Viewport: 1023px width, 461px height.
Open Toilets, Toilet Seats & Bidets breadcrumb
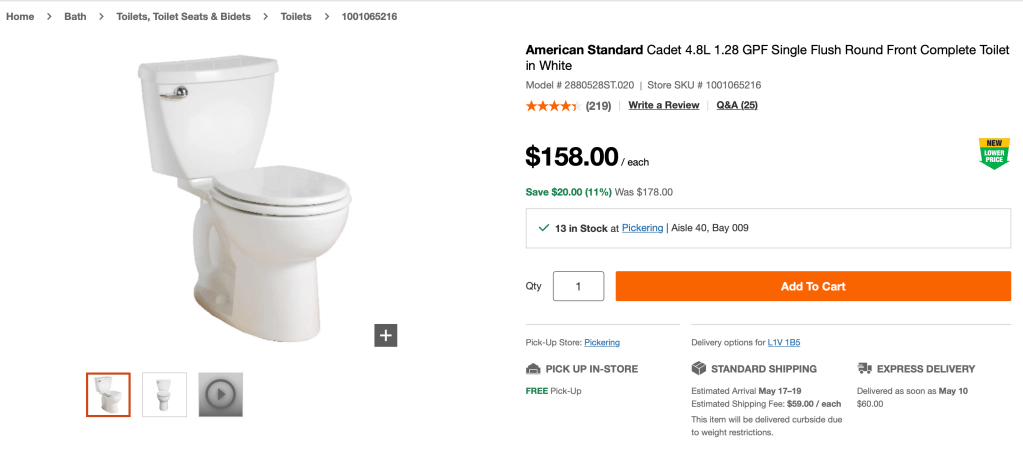[x=183, y=17]
